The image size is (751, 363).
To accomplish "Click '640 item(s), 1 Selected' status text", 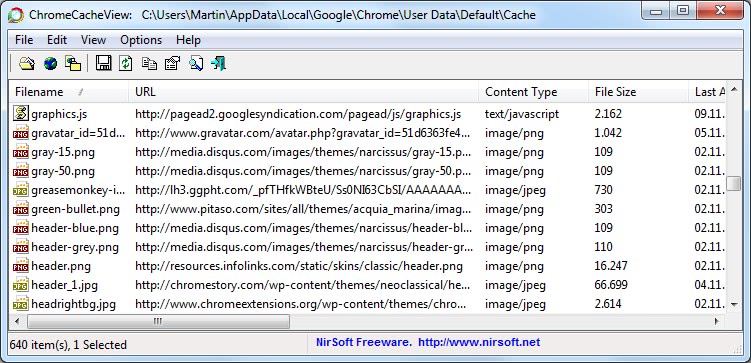I will tap(68, 345).
